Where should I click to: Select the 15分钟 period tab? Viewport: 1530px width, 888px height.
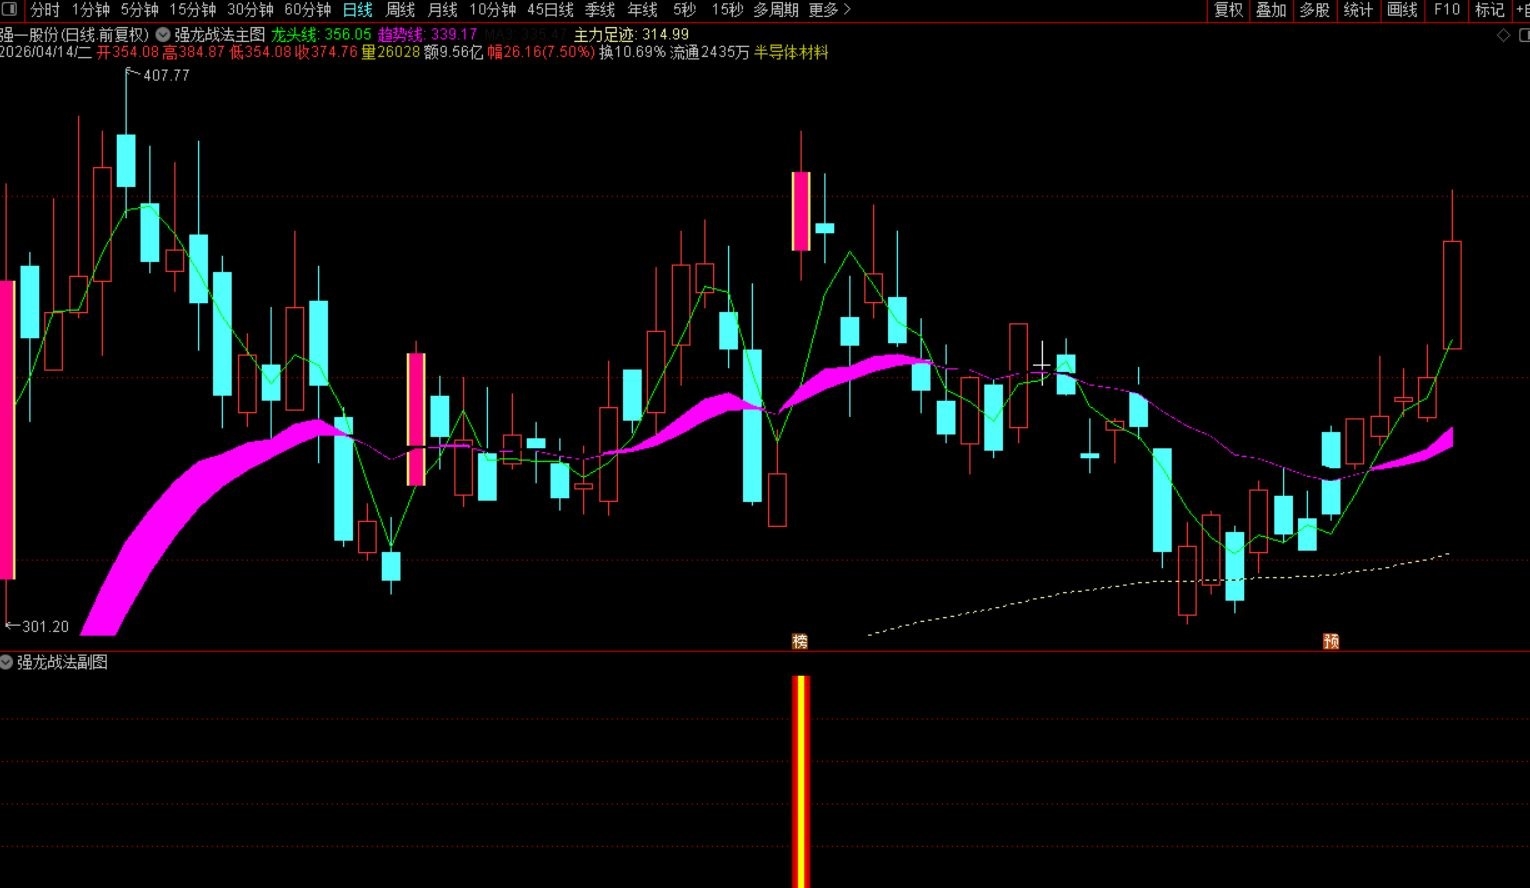click(x=193, y=10)
